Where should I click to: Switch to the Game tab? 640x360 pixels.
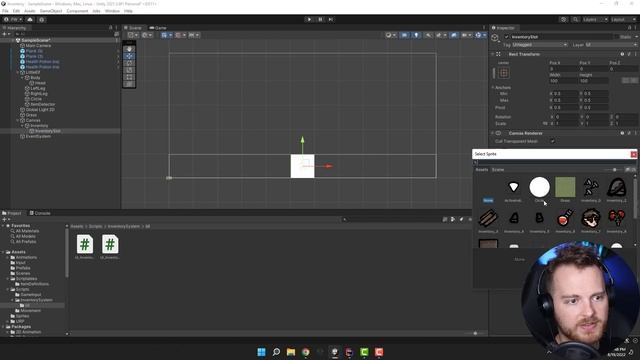click(158, 28)
